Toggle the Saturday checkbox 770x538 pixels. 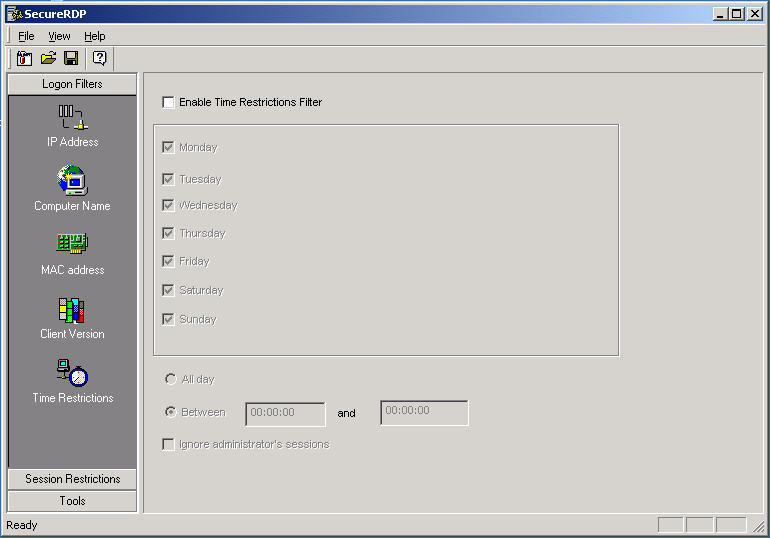168,290
